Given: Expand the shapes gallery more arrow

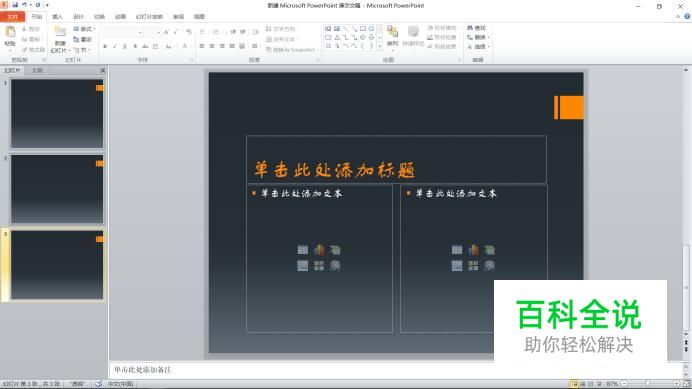Looking at the screenshot, I should pyautogui.click(x=380, y=46).
